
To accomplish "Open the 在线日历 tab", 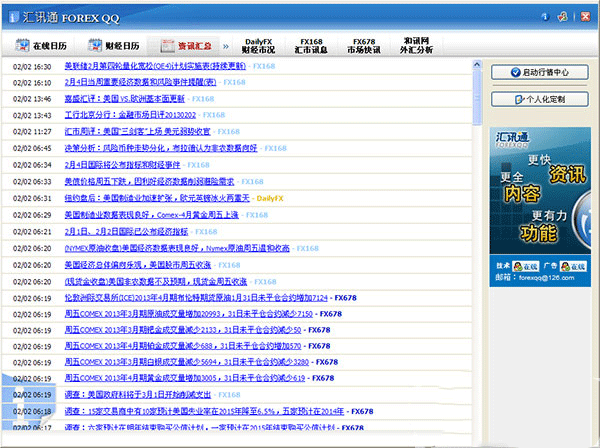I will click(x=41, y=46).
